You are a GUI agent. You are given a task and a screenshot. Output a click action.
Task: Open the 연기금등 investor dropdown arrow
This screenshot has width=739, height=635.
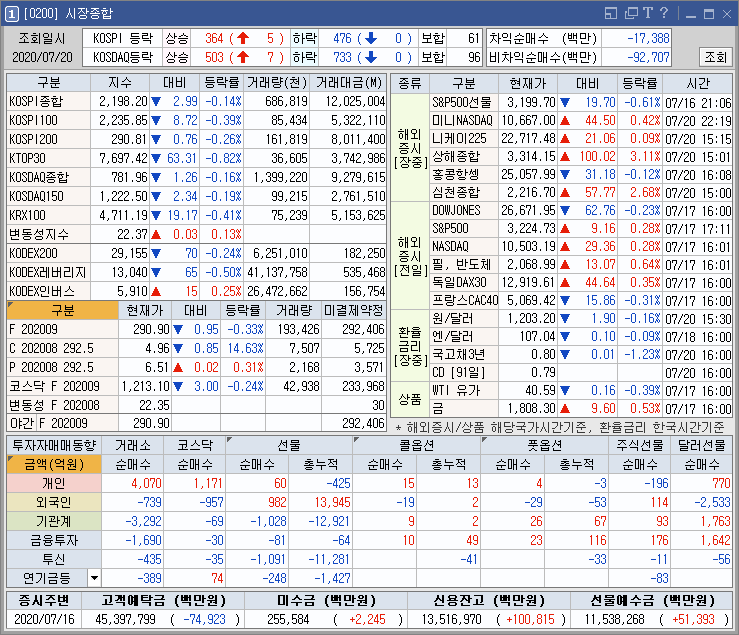pos(94,578)
